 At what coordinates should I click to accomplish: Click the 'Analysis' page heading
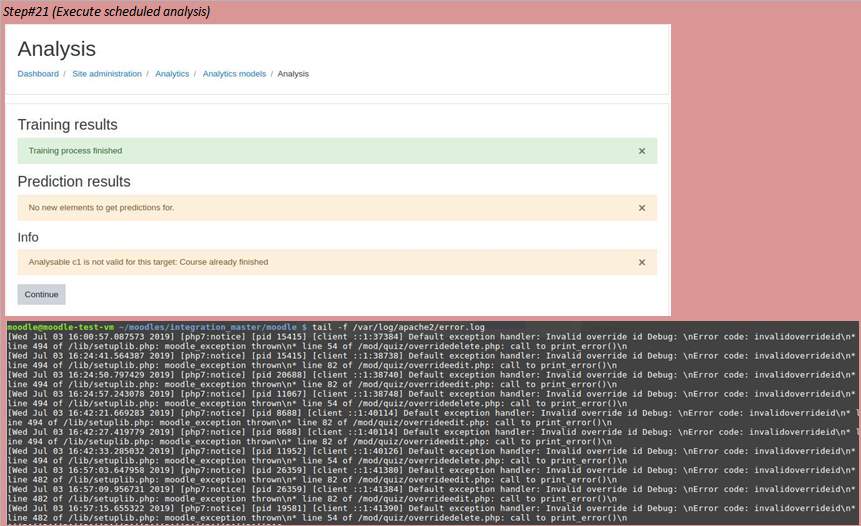pos(57,49)
